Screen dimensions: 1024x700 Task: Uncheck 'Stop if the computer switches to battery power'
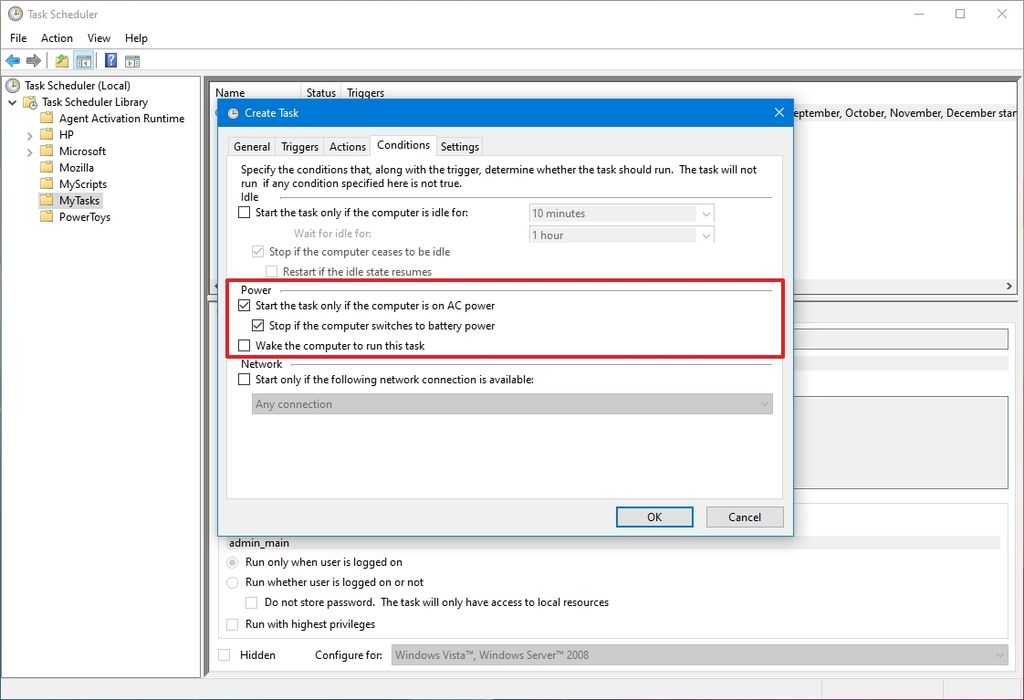[x=258, y=325]
